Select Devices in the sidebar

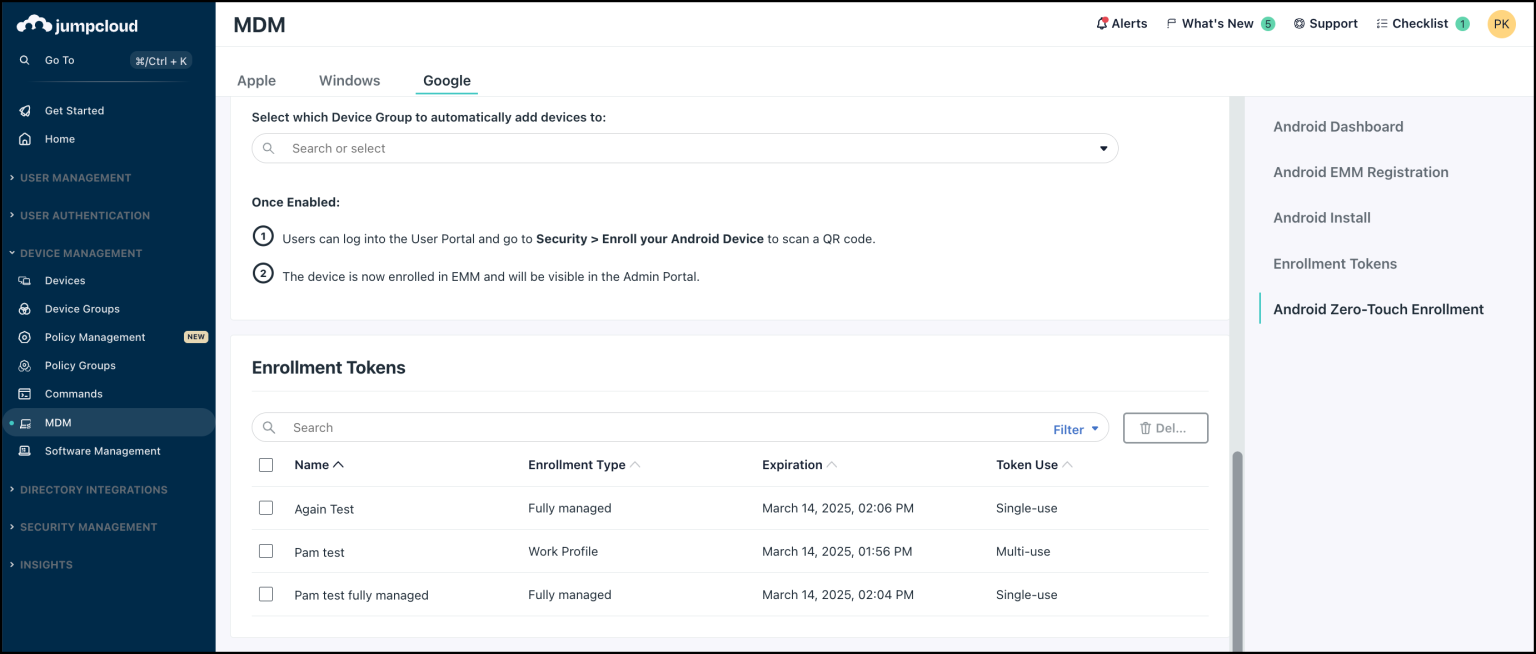[65, 281]
